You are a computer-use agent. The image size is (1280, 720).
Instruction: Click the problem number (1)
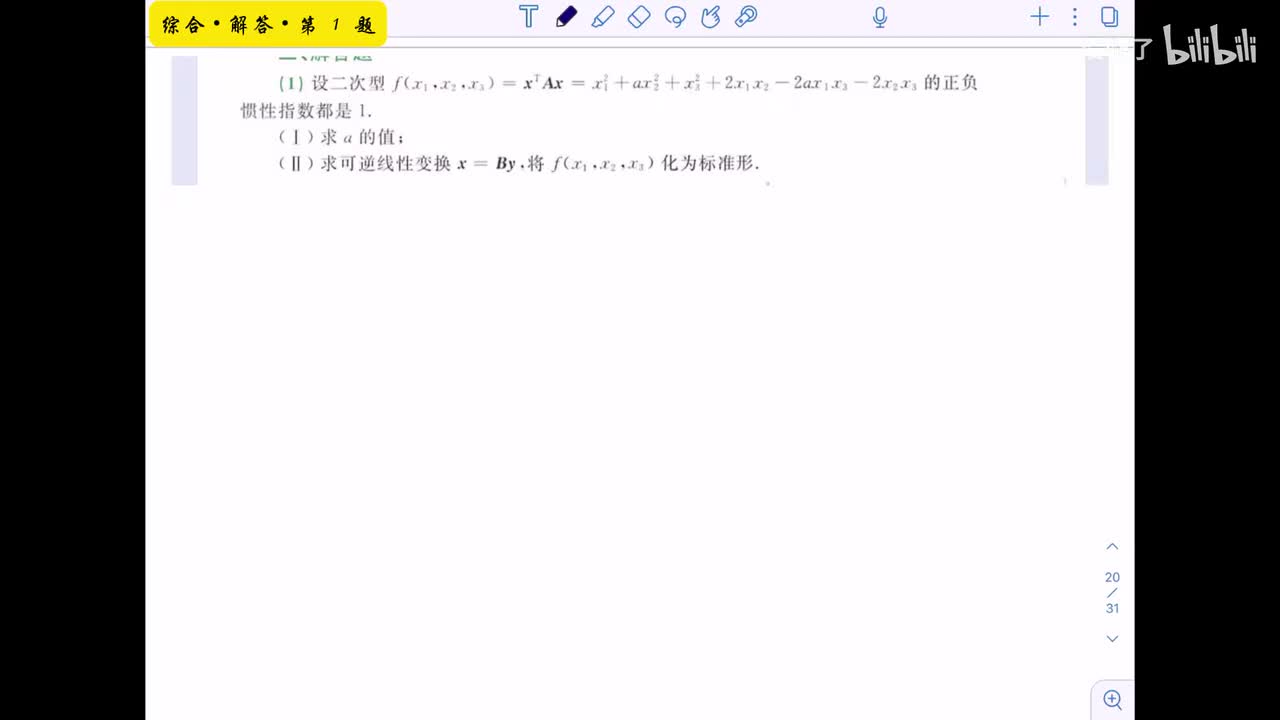coord(290,83)
